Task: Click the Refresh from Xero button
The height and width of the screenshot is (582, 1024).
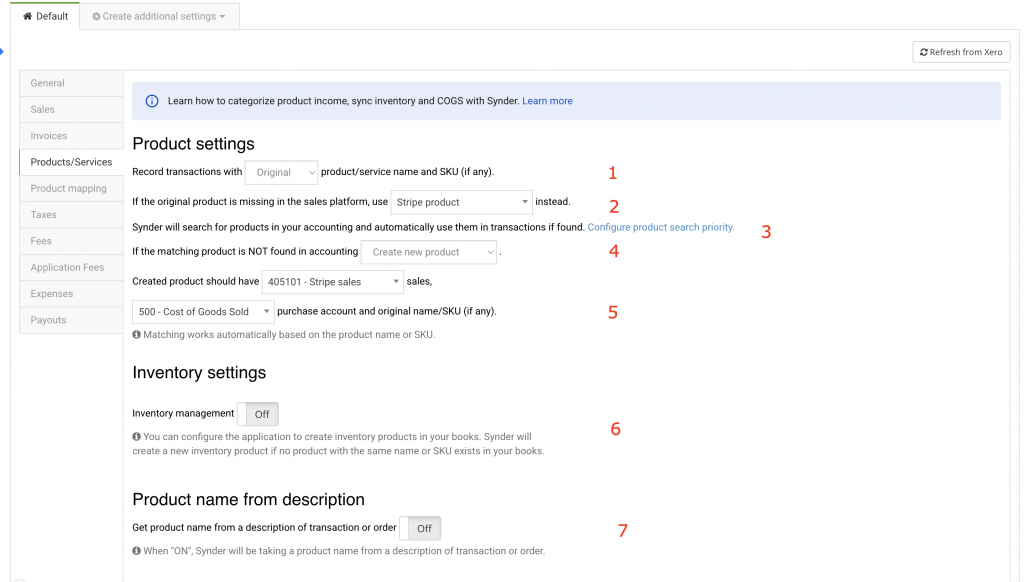Action: click(961, 52)
